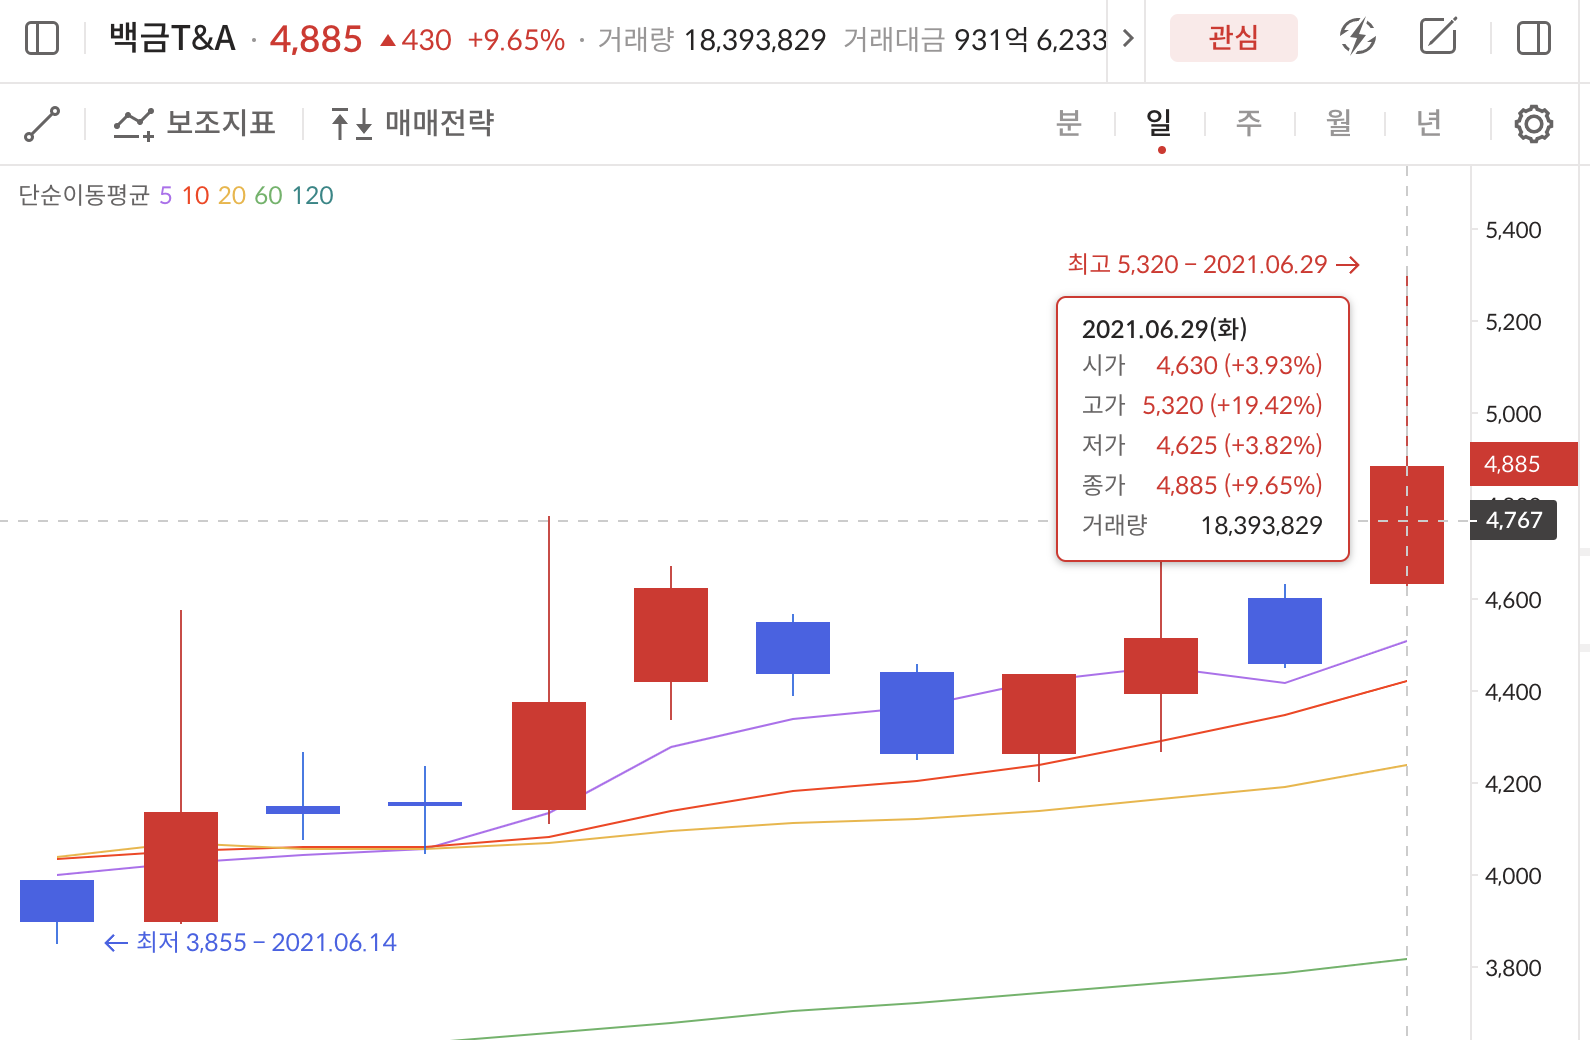The height and width of the screenshot is (1040, 1590).
Task: Click 시가 4,630 (+3.93%) in tooltip
Action: [x=1202, y=365]
